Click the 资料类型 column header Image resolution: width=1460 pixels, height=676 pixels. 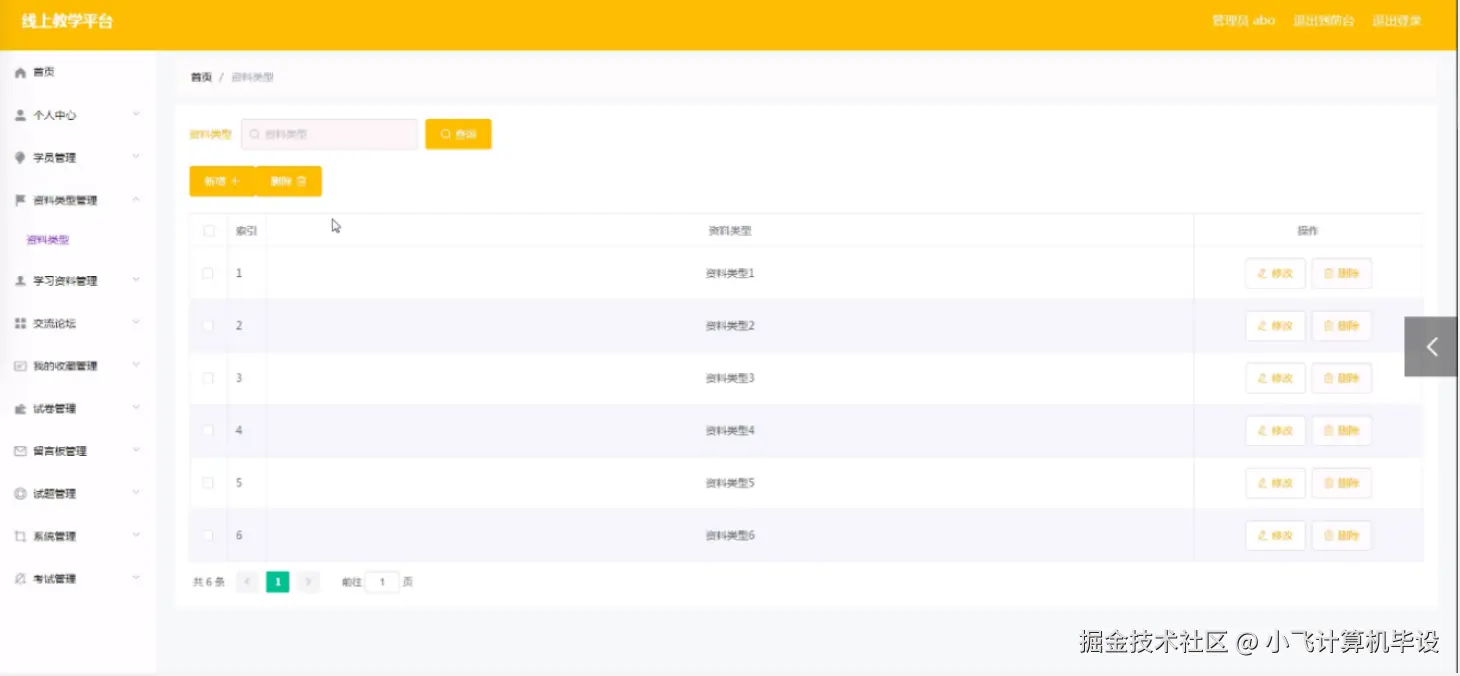tap(730, 231)
